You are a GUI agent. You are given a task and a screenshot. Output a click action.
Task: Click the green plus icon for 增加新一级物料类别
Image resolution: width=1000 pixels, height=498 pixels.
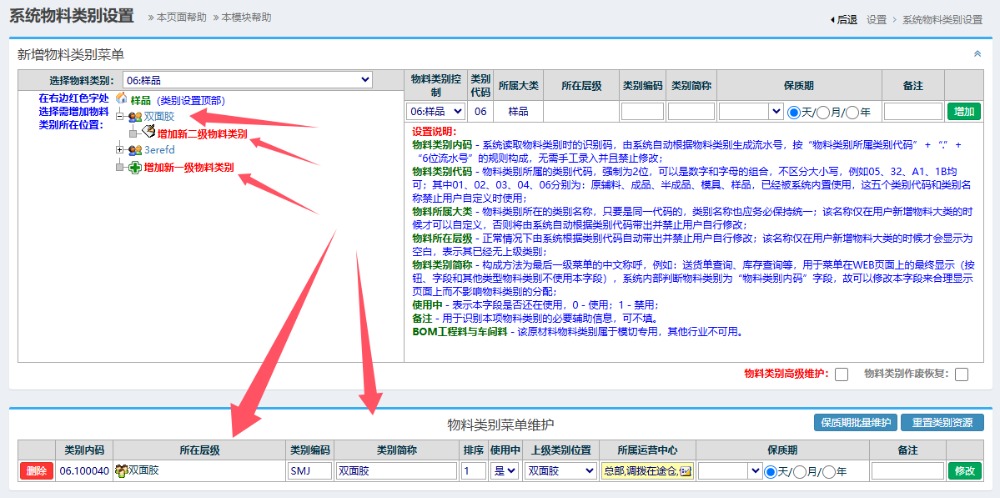click(134, 168)
